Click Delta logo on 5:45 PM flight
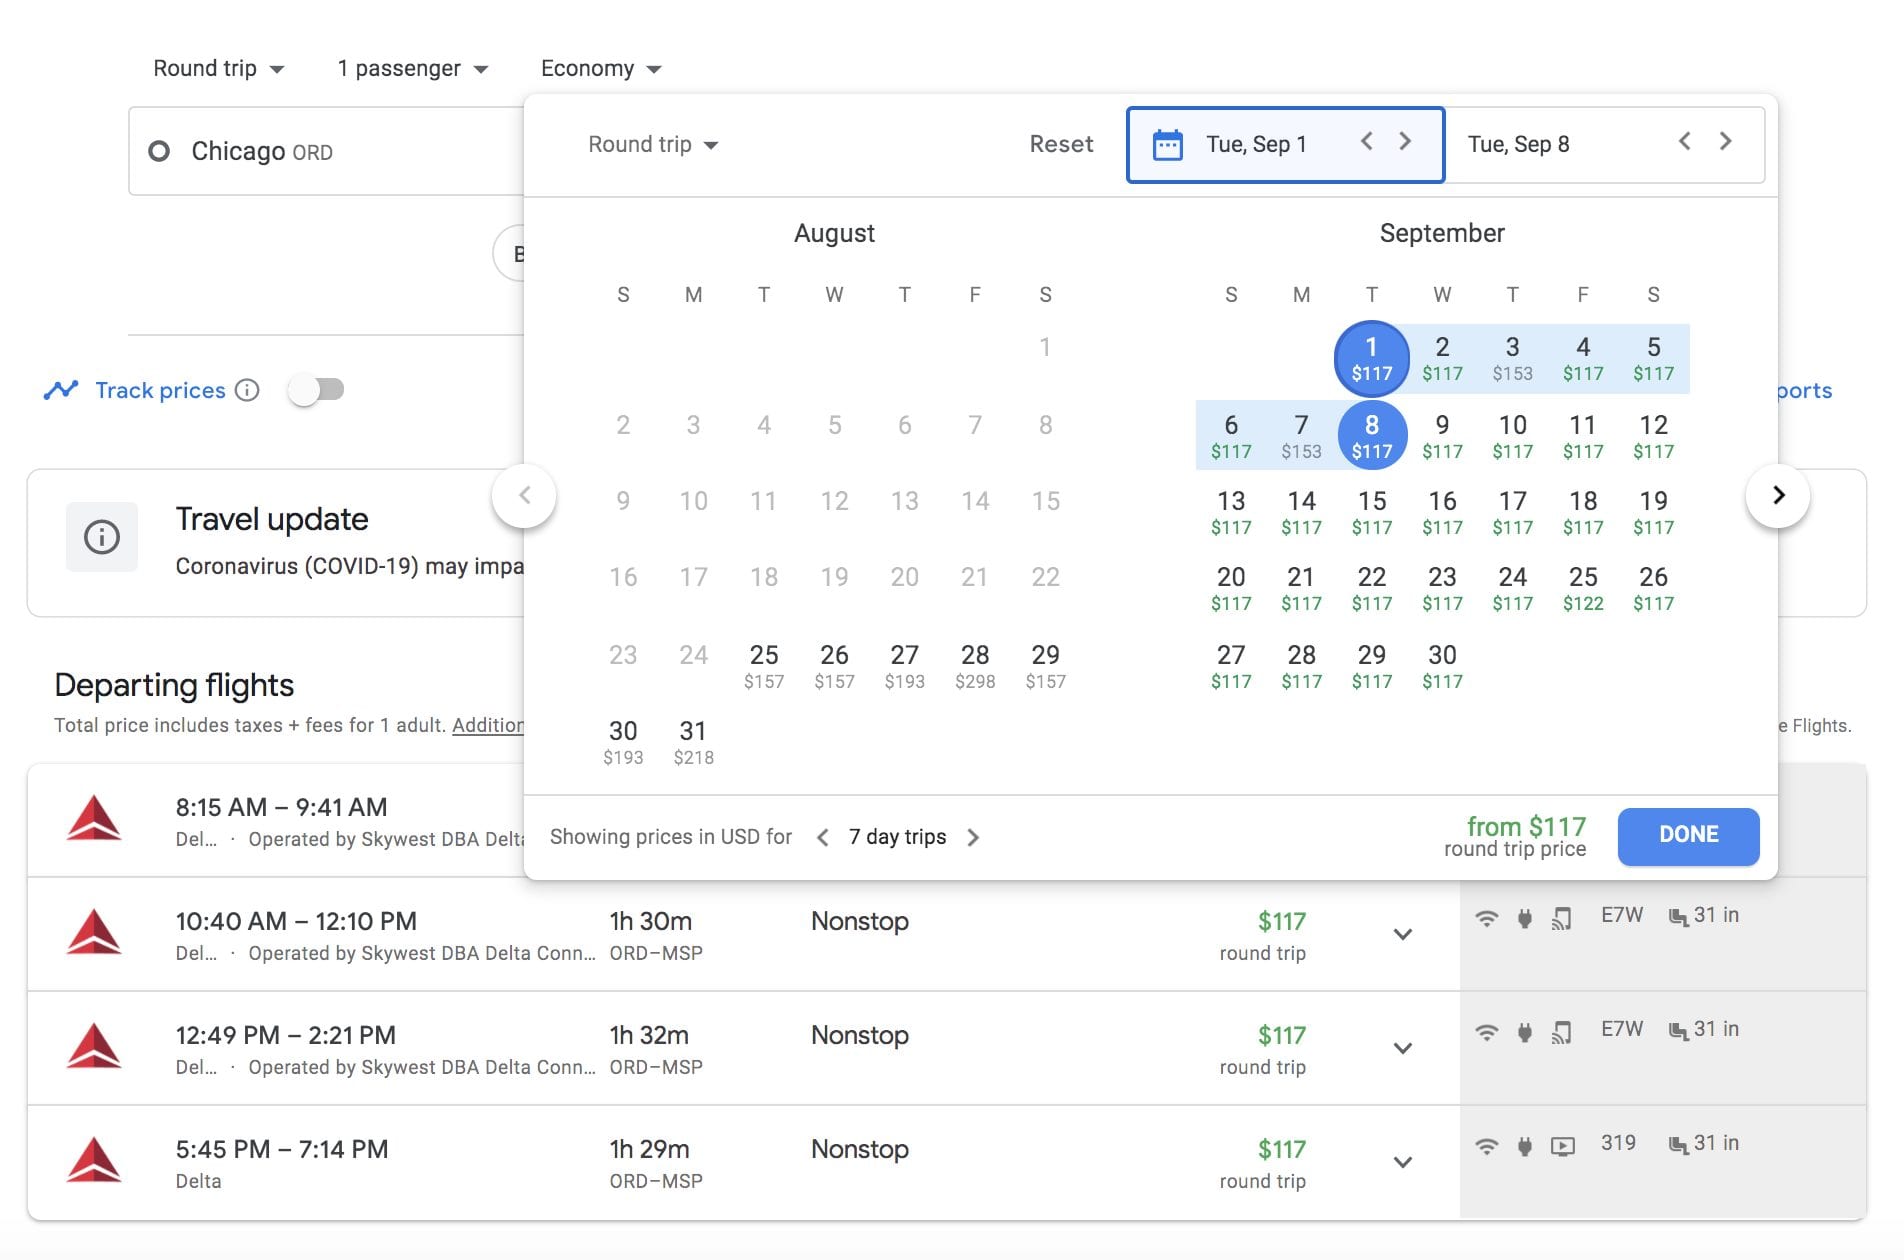Viewport: 1904px width, 1260px height. (x=94, y=1161)
